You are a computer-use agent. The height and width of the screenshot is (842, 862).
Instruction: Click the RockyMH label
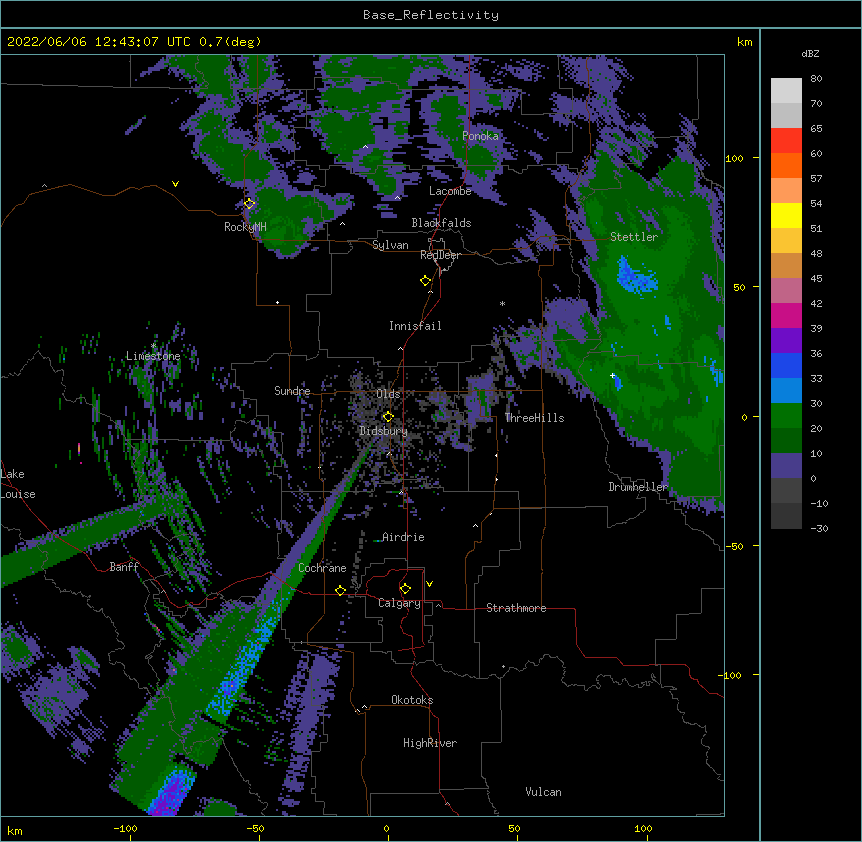(x=245, y=227)
